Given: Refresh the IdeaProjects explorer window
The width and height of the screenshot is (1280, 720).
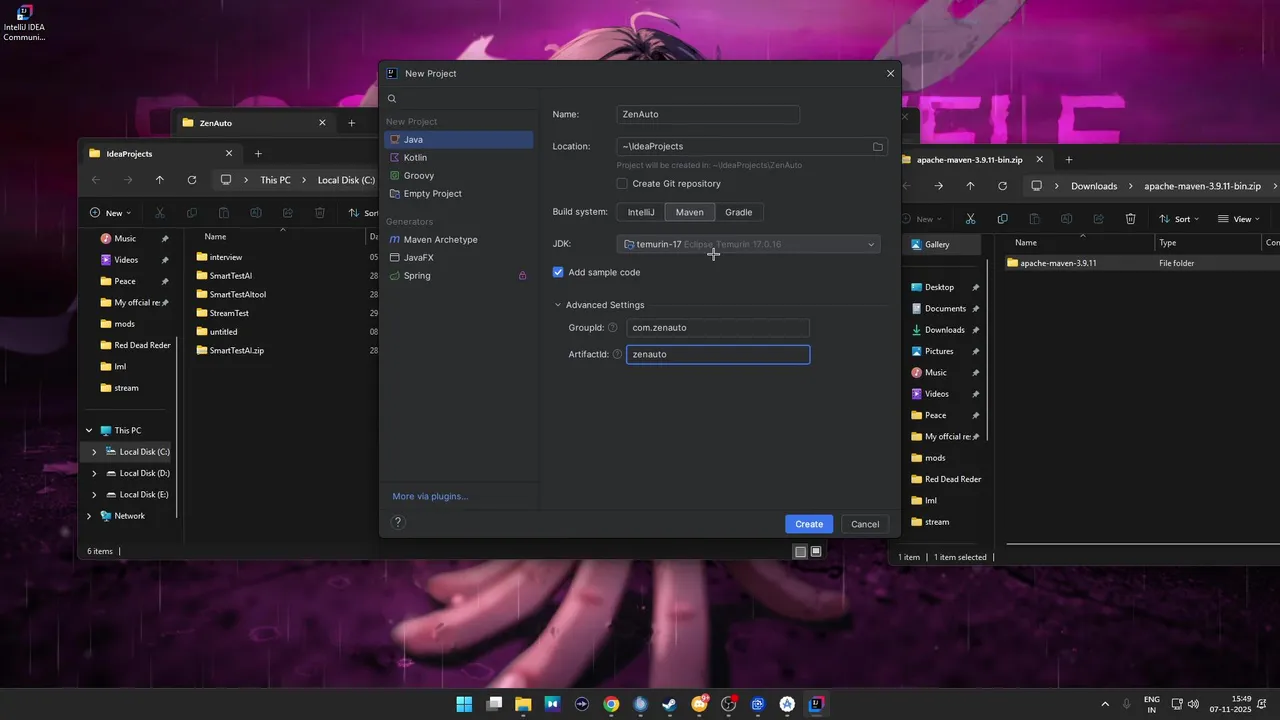Looking at the screenshot, I should click(x=191, y=180).
